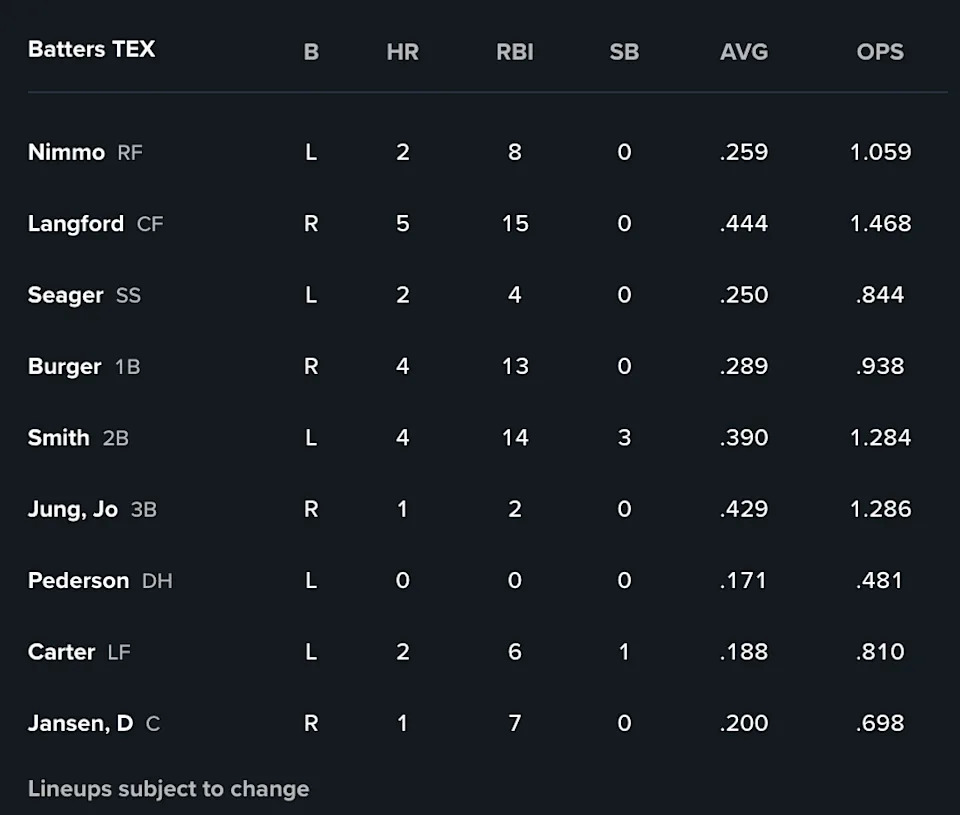View Smith's player details
Screen dimensions: 960x815
click(x=59, y=437)
